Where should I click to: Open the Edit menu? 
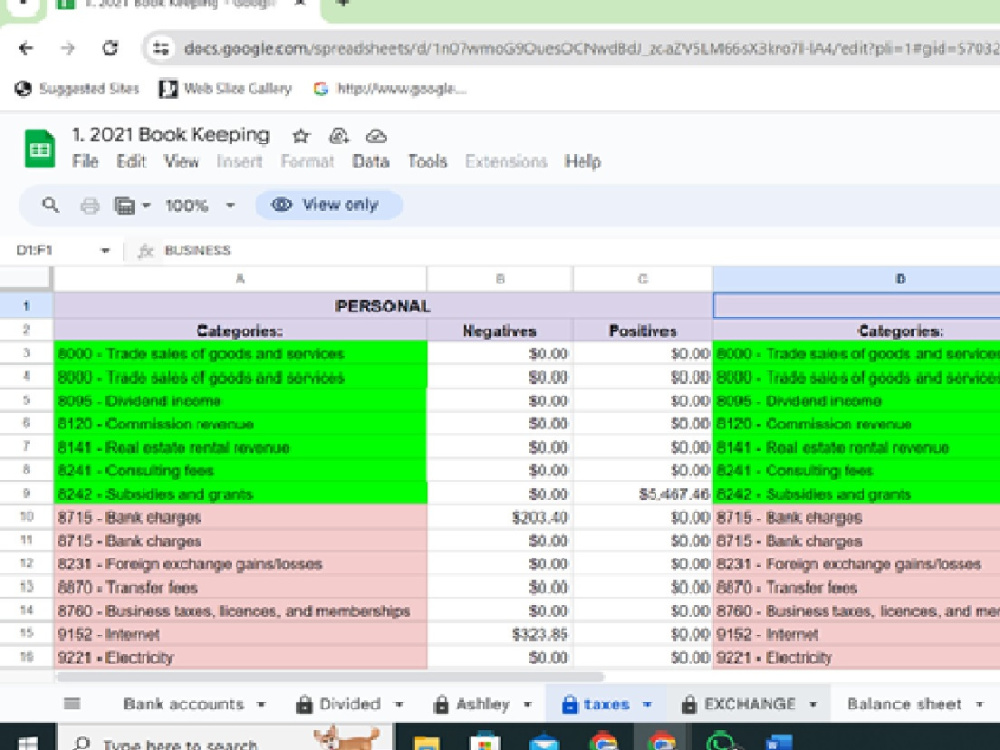click(x=131, y=161)
